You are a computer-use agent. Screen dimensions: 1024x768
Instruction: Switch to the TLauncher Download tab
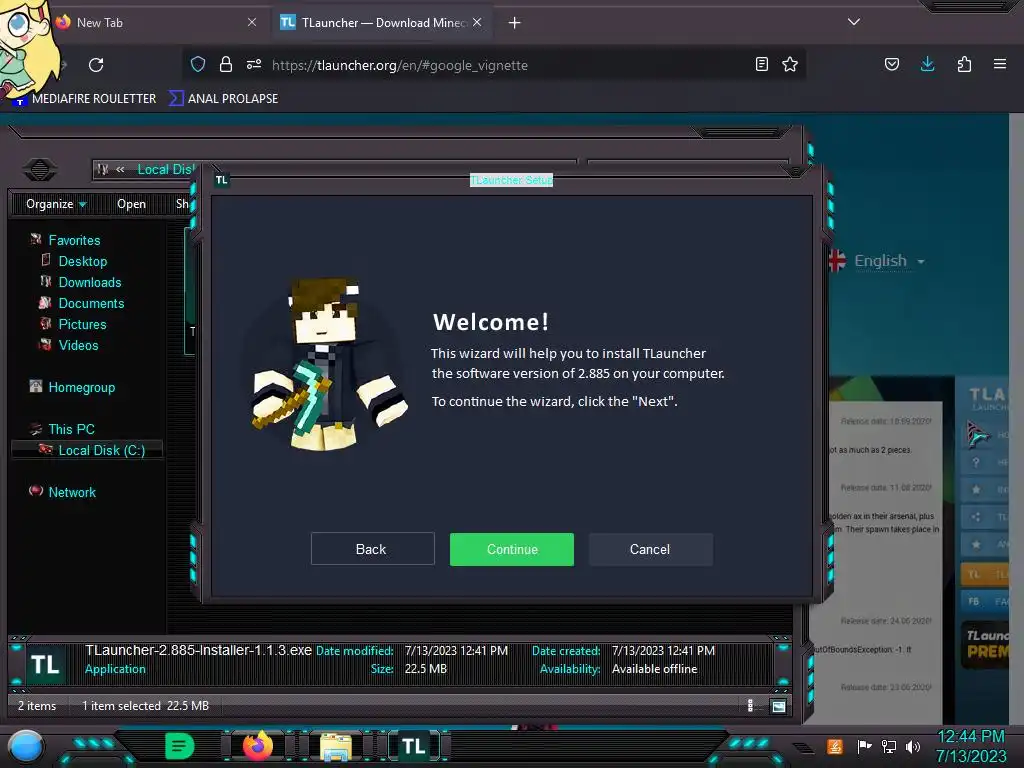click(381, 22)
